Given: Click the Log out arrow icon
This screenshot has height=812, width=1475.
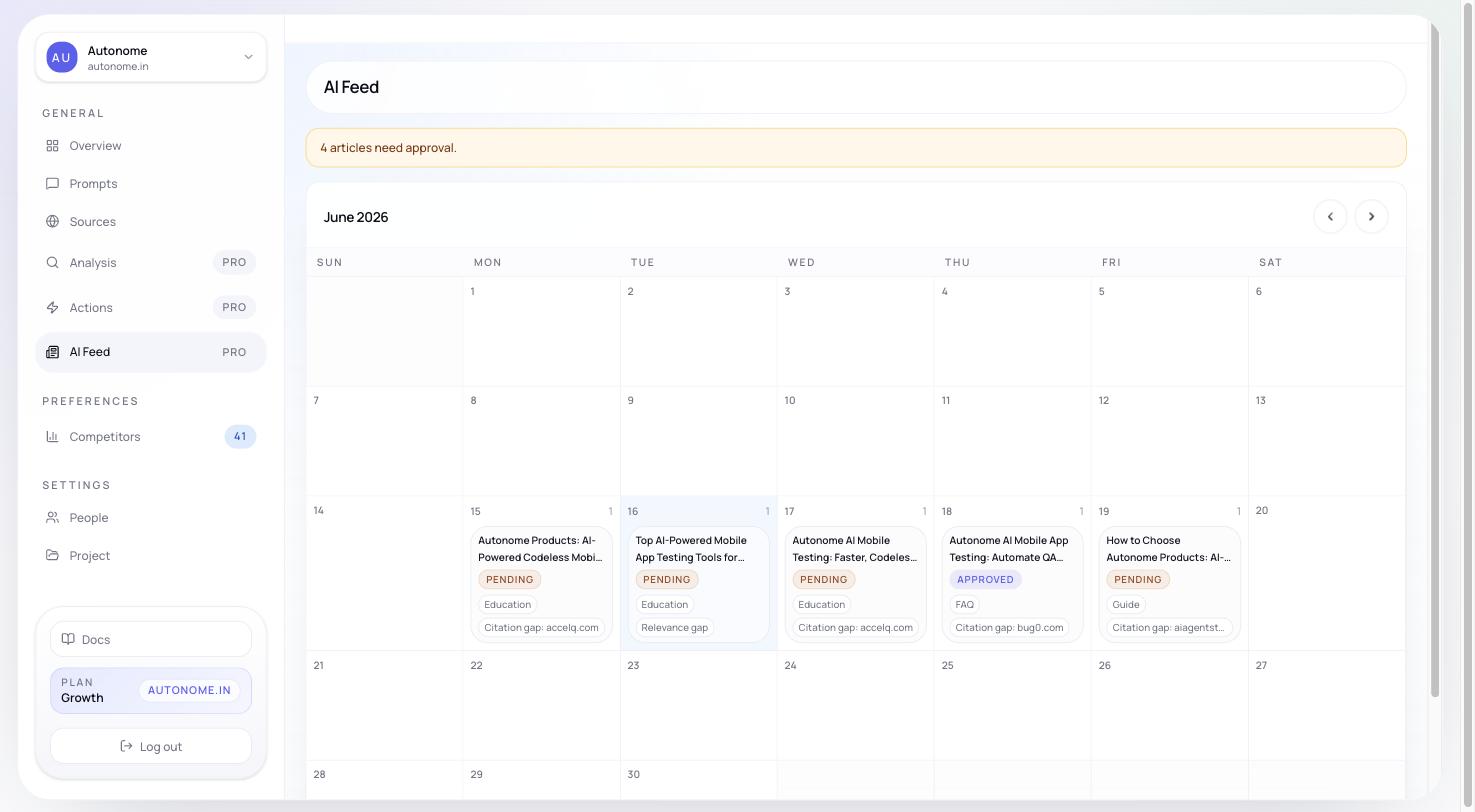Looking at the screenshot, I should click(x=126, y=747).
